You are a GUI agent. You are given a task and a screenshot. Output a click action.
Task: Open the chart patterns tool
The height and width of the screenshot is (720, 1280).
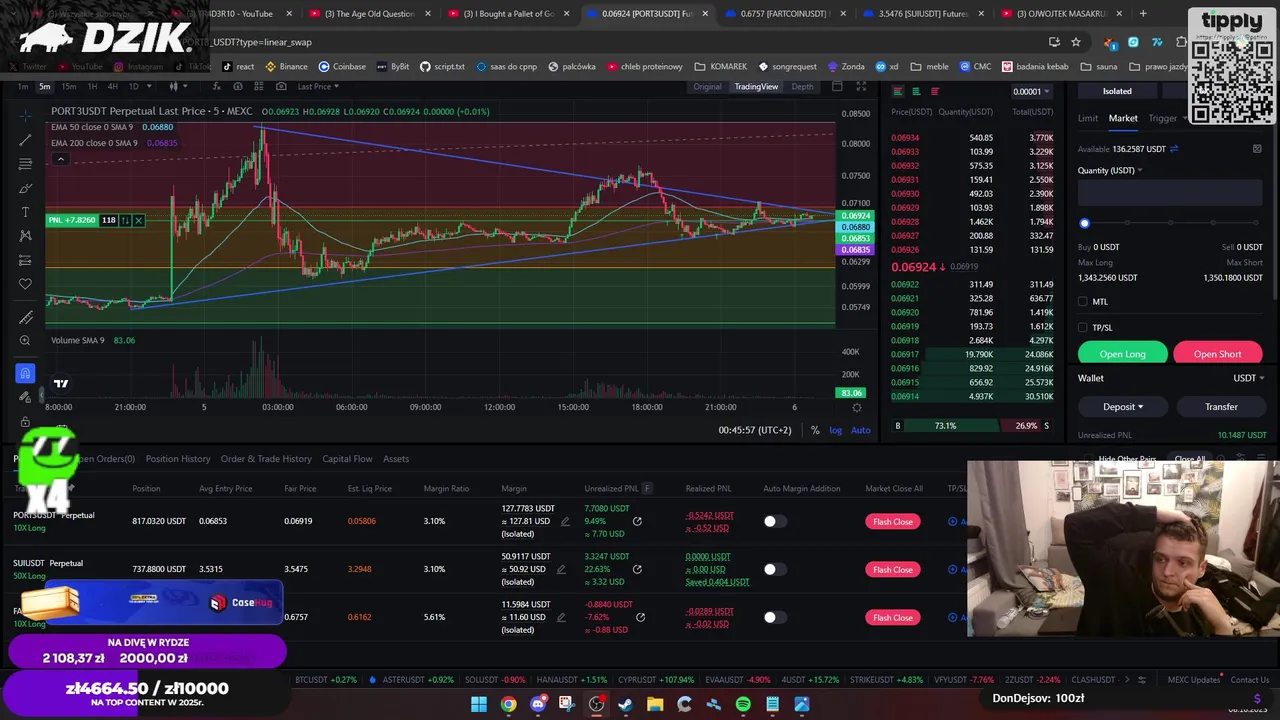point(25,236)
